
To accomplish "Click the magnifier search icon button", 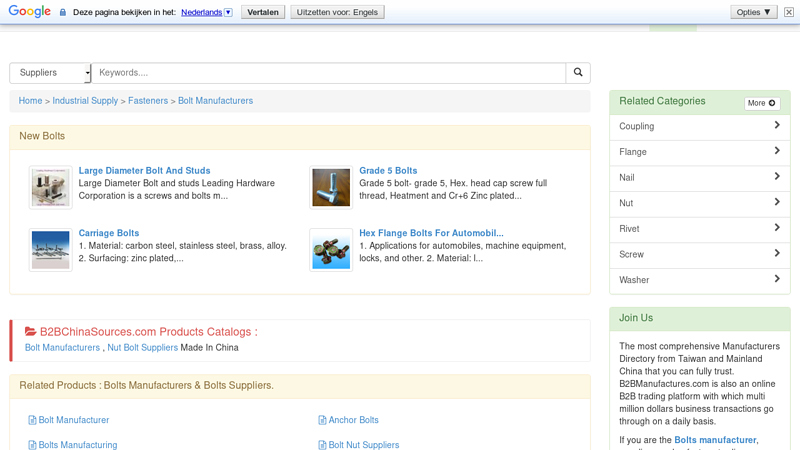I will click(578, 72).
